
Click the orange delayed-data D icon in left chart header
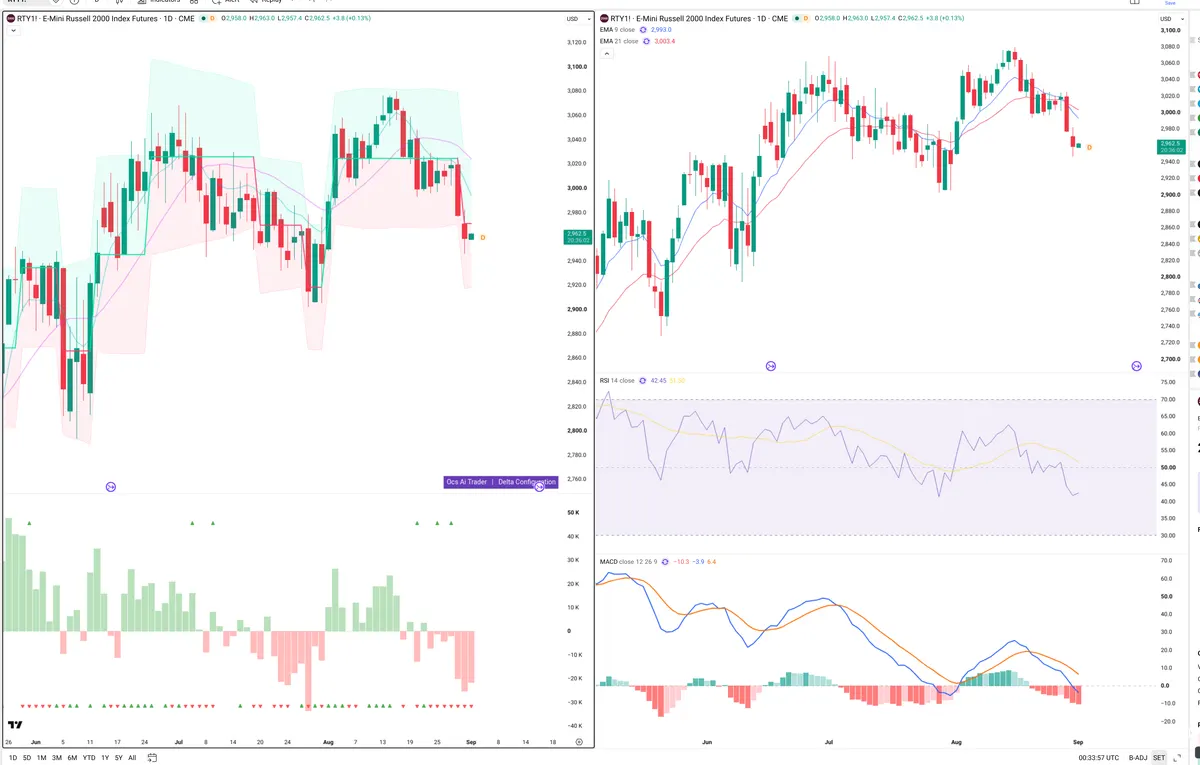212,19
